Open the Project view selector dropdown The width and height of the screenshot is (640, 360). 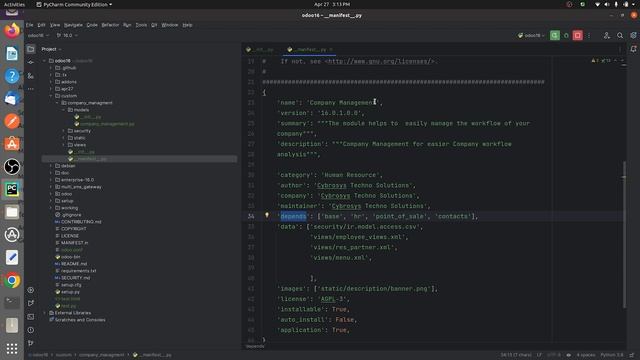click(x=51, y=49)
